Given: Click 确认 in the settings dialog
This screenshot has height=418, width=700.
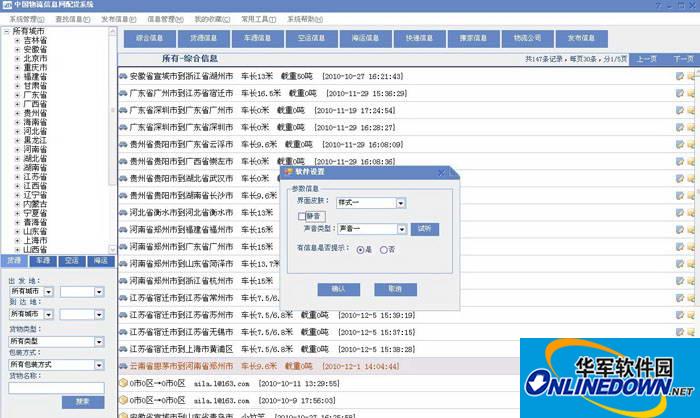Looking at the screenshot, I should [338, 289].
